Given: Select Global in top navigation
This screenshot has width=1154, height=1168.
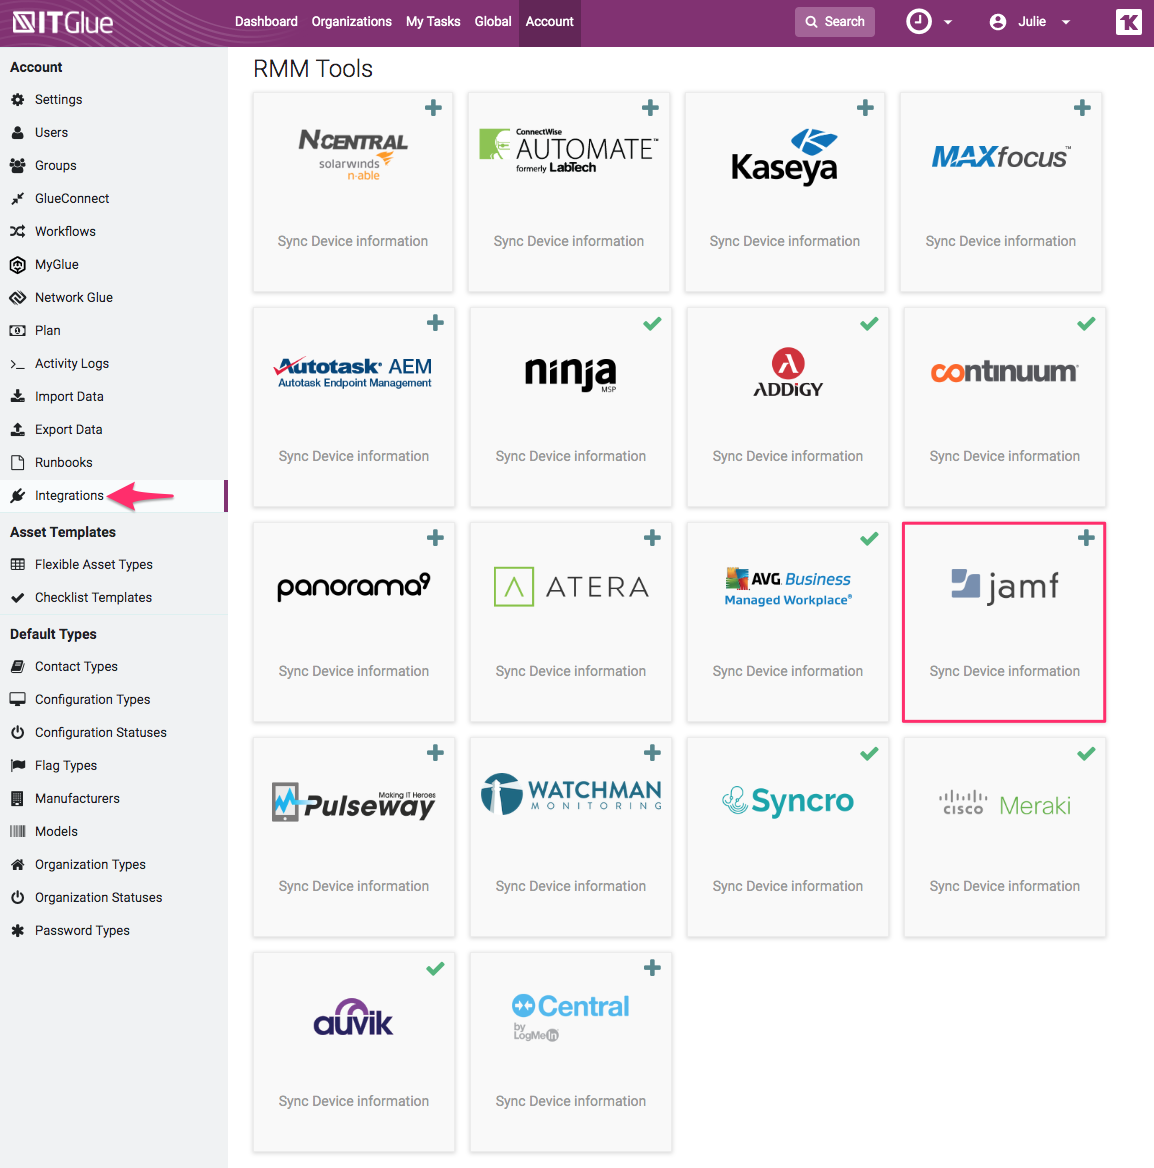Looking at the screenshot, I should pyautogui.click(x=493, y=22).
